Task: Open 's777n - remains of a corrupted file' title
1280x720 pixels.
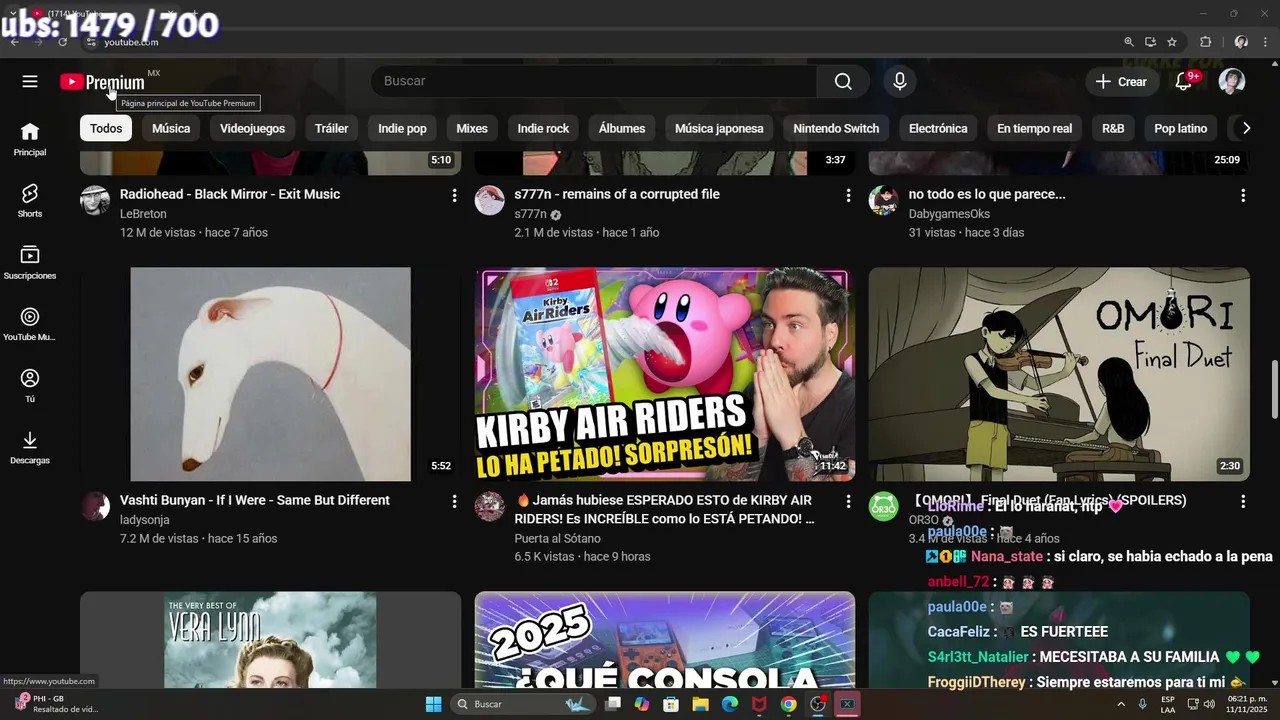Action: tap(617, 194)
